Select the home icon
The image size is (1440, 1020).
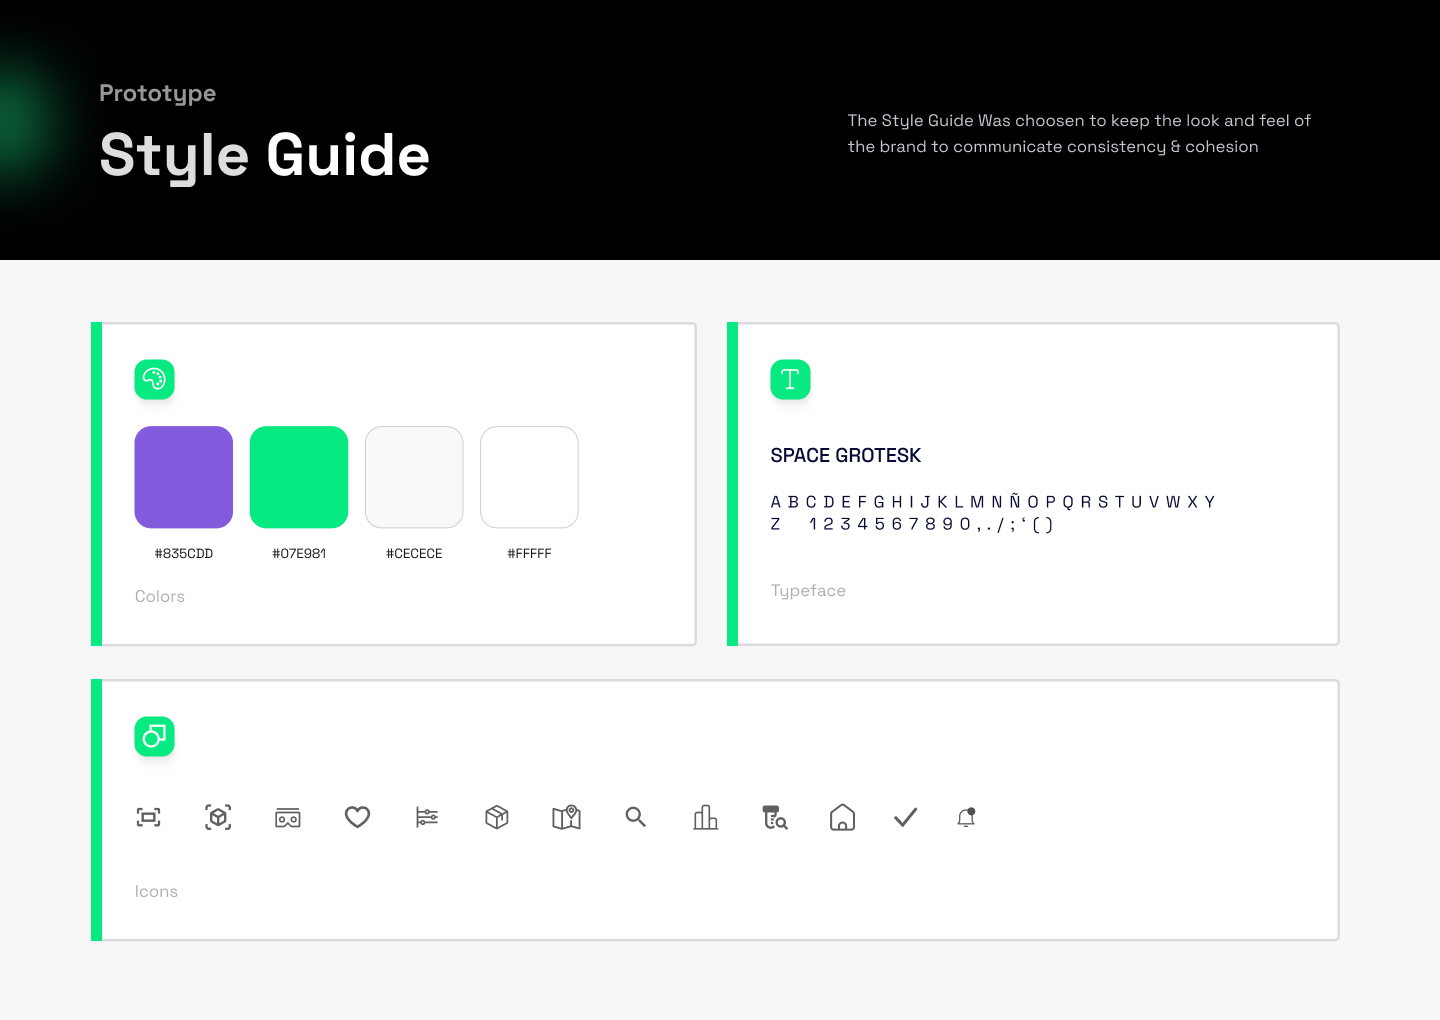point(842,818)
